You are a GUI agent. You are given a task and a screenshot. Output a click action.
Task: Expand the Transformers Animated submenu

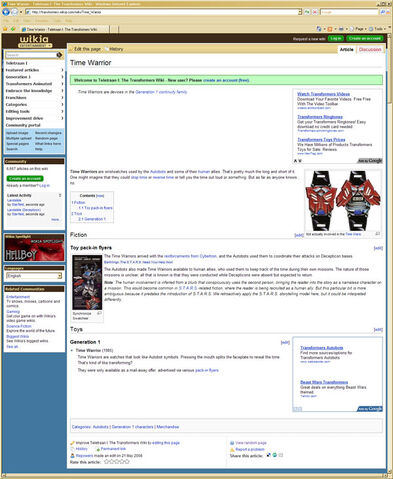[62, 84]
